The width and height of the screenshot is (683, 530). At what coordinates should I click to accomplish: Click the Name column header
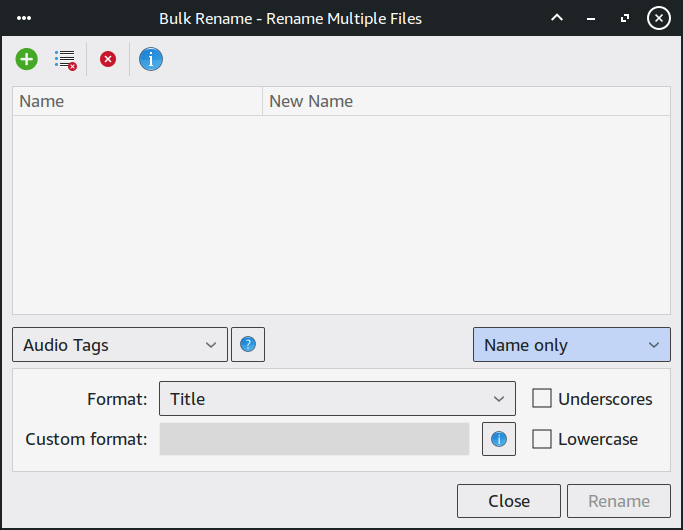[x=137, y=101]
